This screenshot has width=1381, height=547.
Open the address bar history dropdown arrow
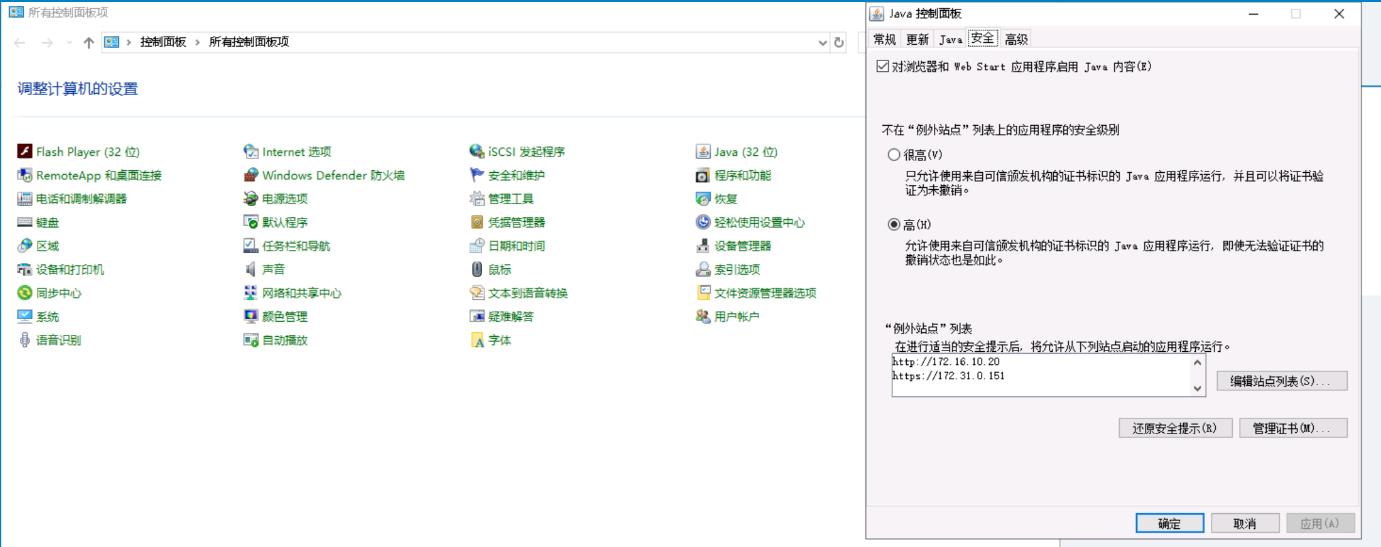point(823,42)
